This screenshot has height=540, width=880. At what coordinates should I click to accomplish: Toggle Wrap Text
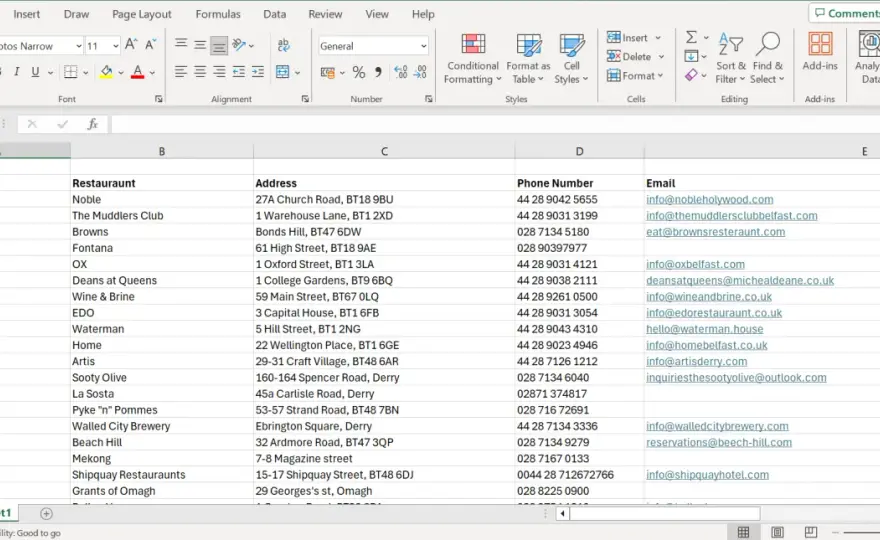283,45
